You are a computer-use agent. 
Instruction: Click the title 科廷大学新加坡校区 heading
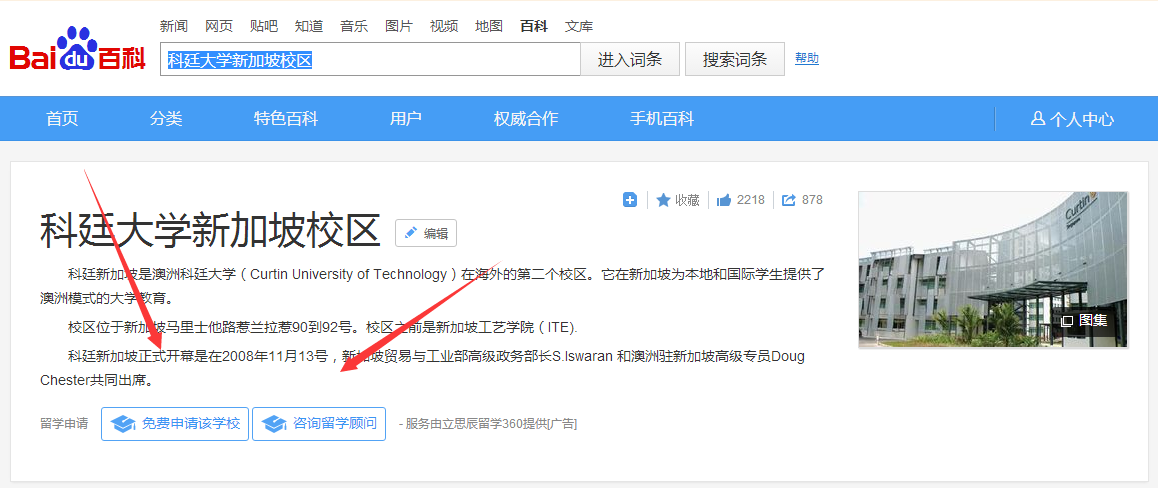[210, 230]
